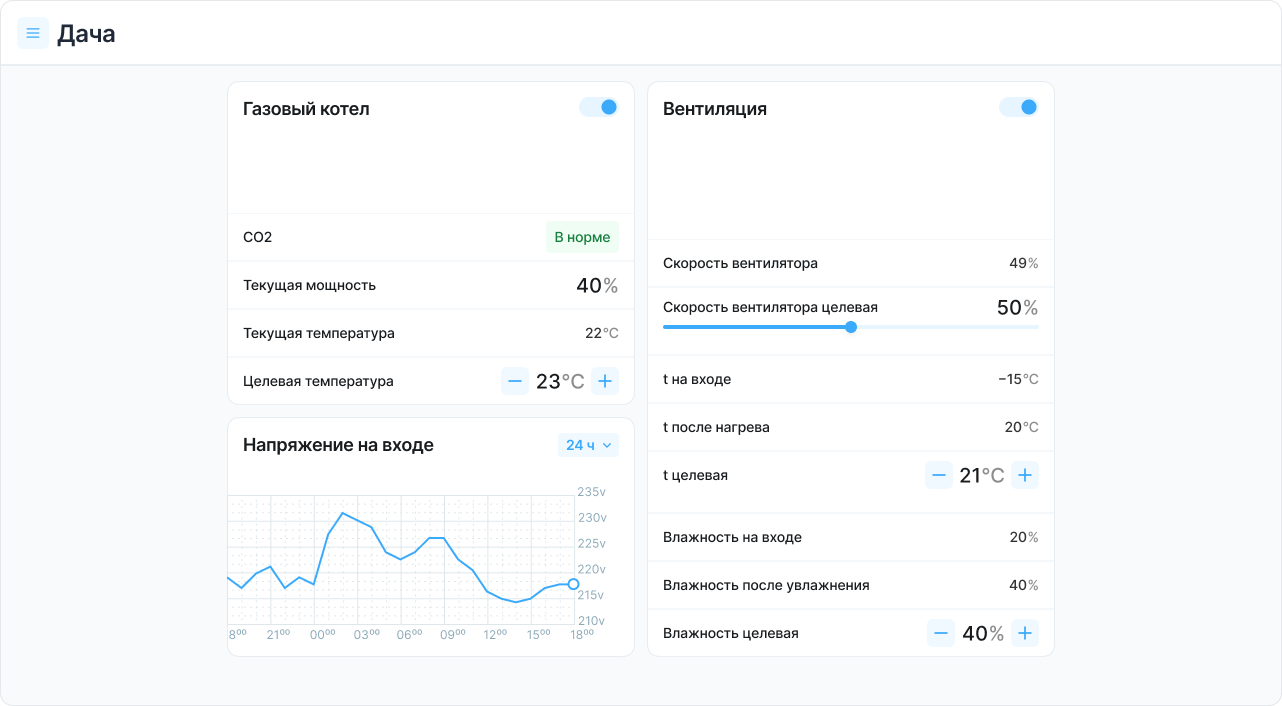The width and height of the screenshot is (1282, 706).
Task: Disable the Вентиляция toggle
Action: (x=1019, y=107)
